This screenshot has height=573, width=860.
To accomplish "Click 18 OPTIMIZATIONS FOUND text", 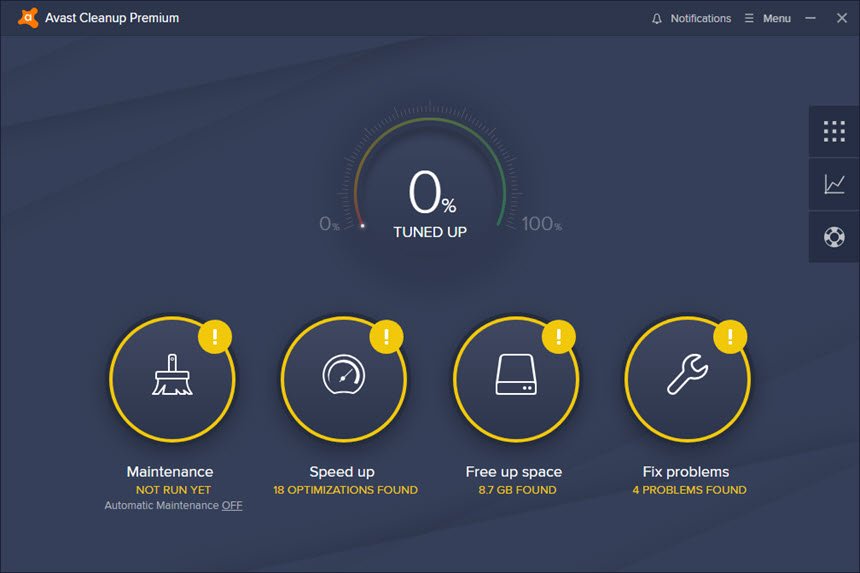I will tap(346, 490).
